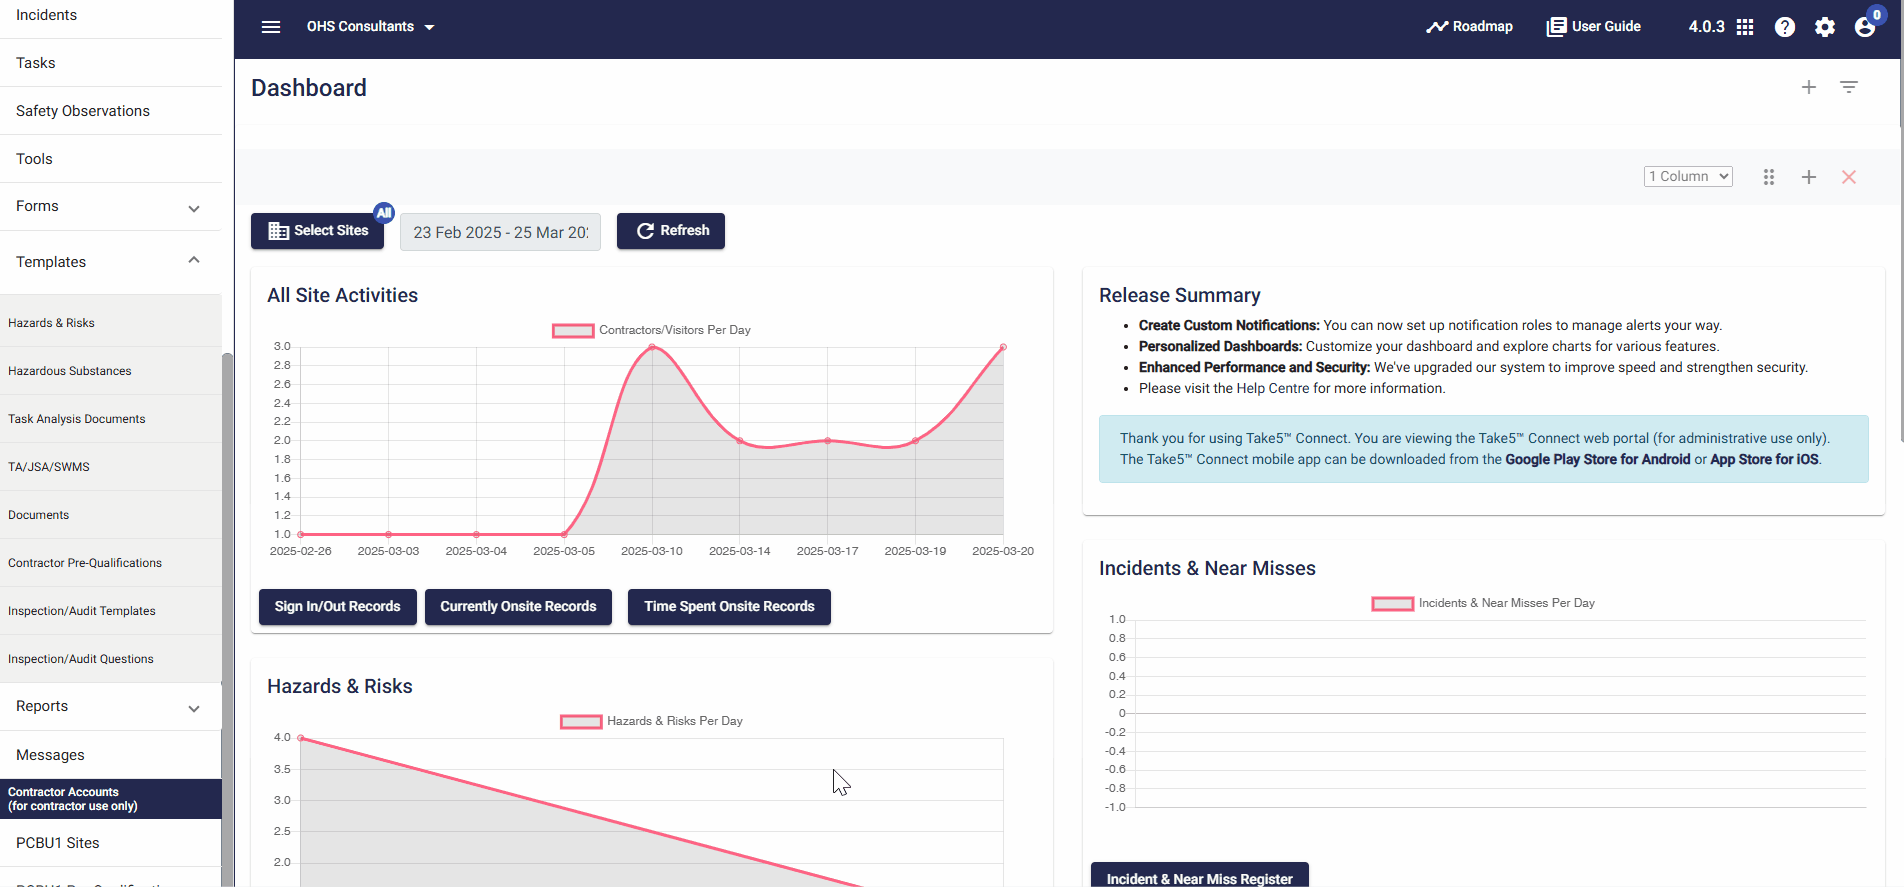Click the 2025-03-10 peak data point

click(x=652, y=347)
